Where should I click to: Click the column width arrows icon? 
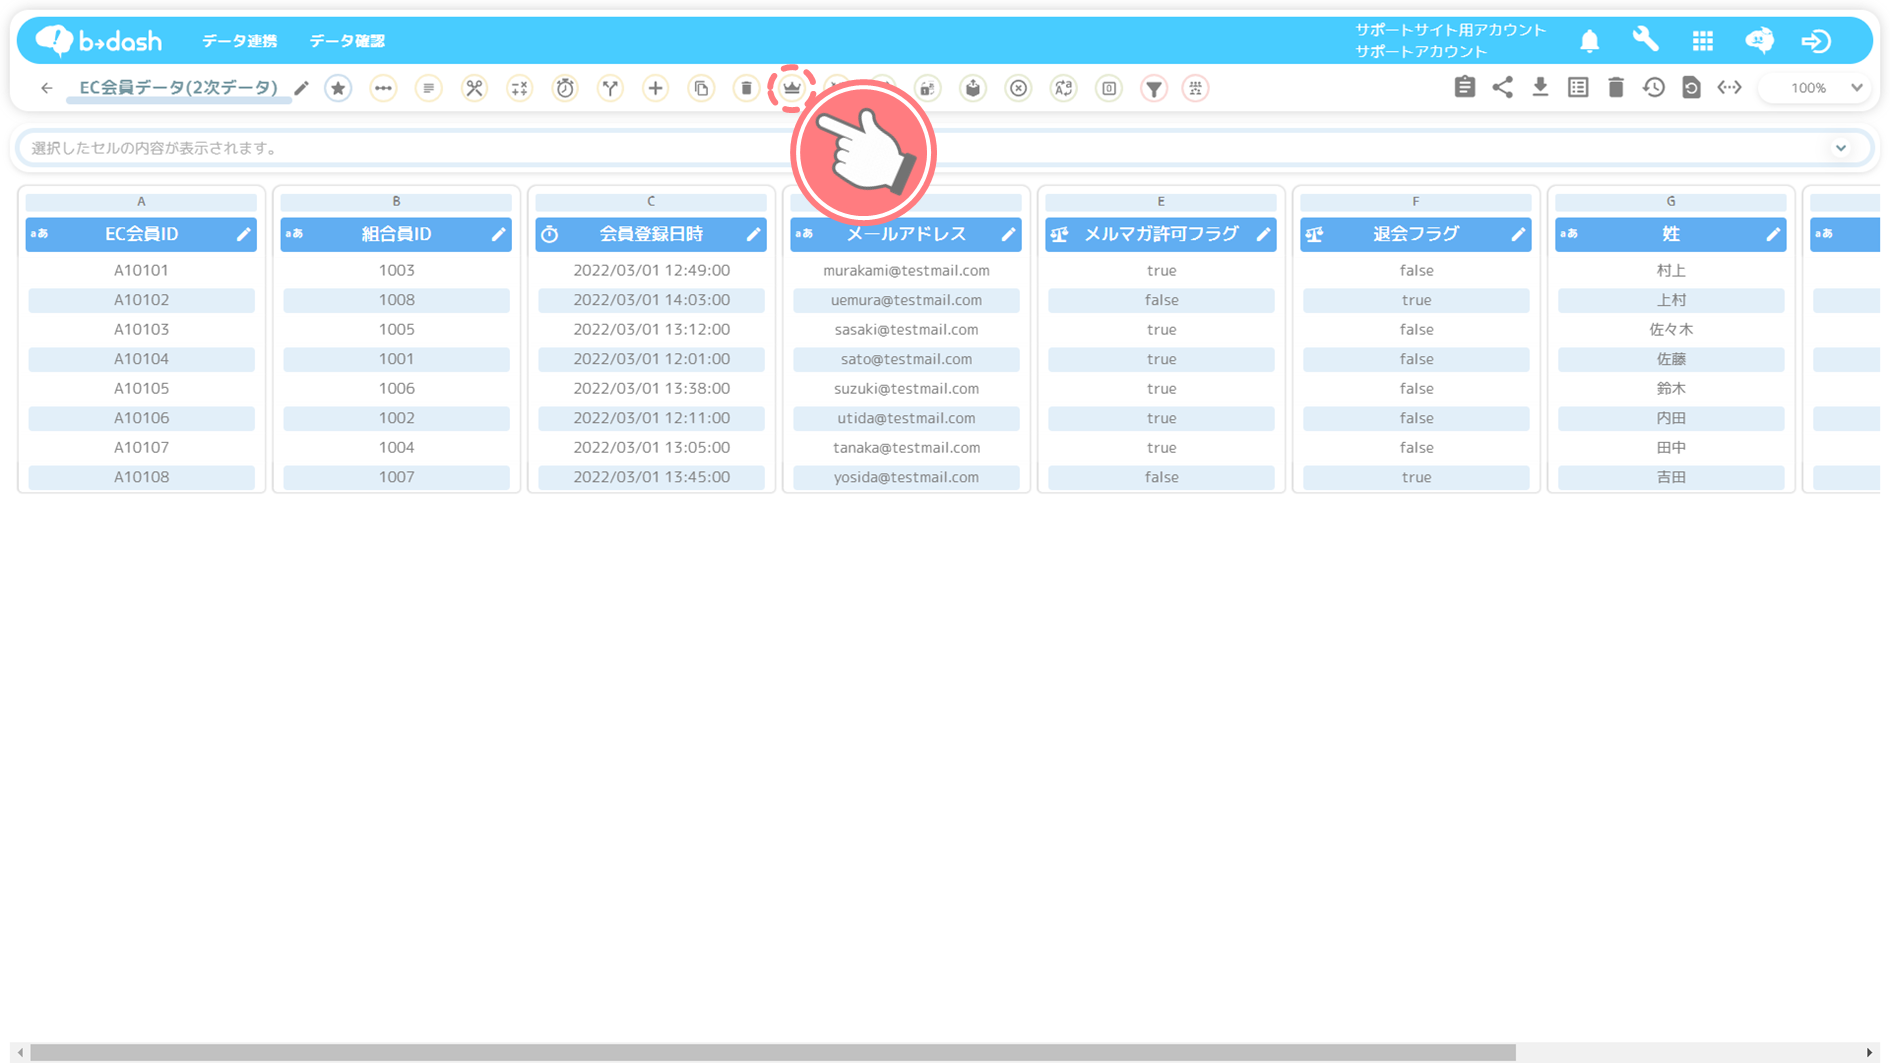pyautogui.click(x=1729, y=87)
